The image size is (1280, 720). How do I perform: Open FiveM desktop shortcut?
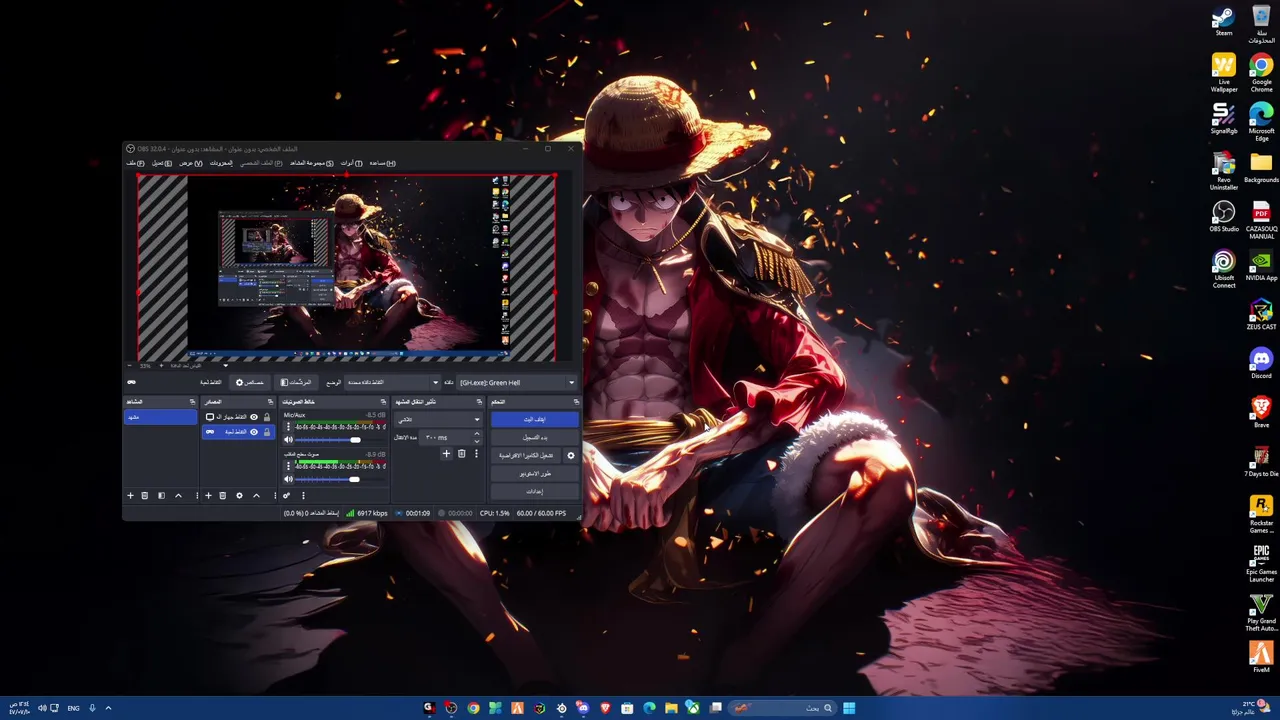(x=1261, y=657)
